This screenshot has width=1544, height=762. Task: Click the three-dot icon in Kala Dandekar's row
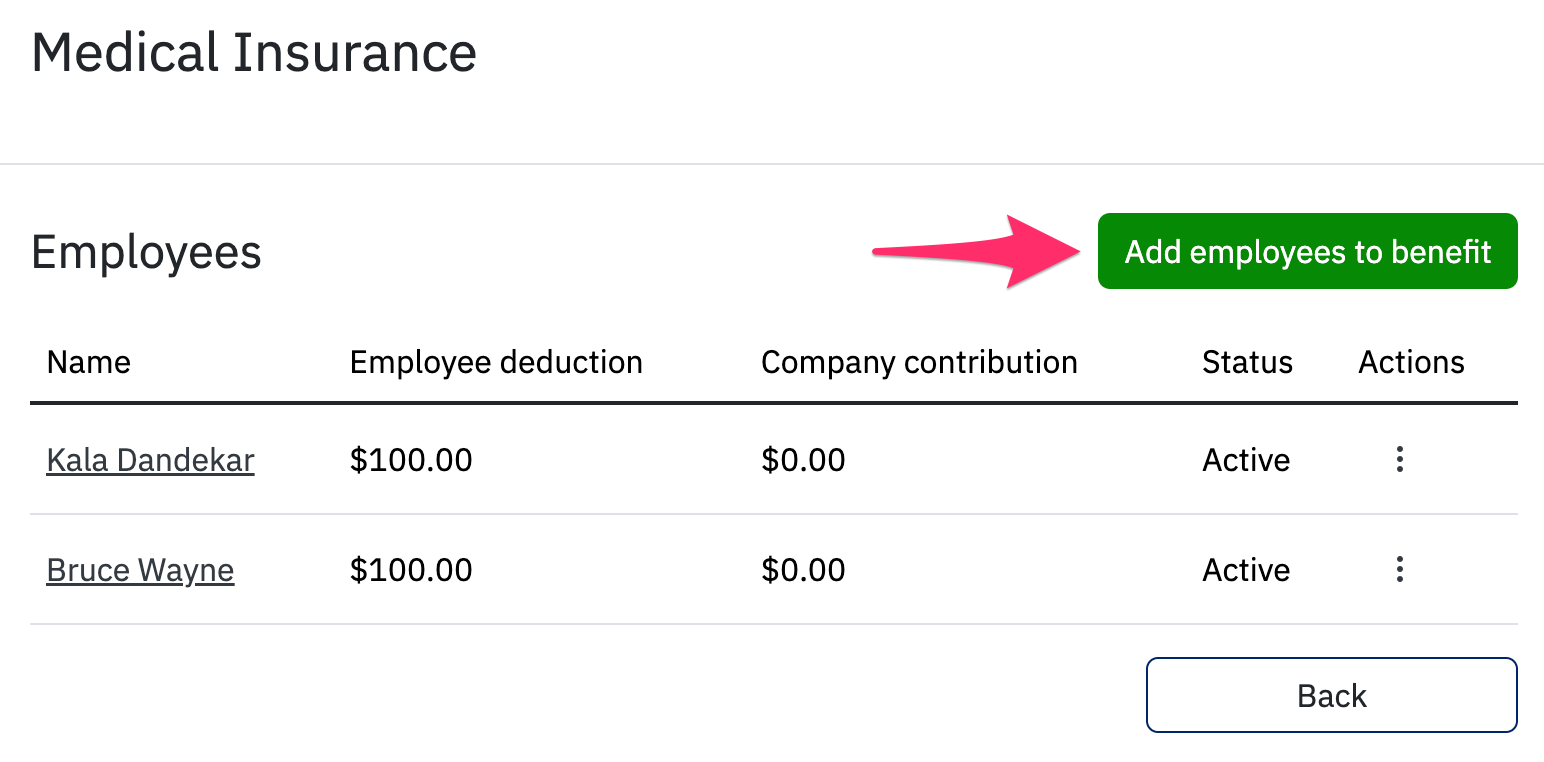coord(1399,460)
